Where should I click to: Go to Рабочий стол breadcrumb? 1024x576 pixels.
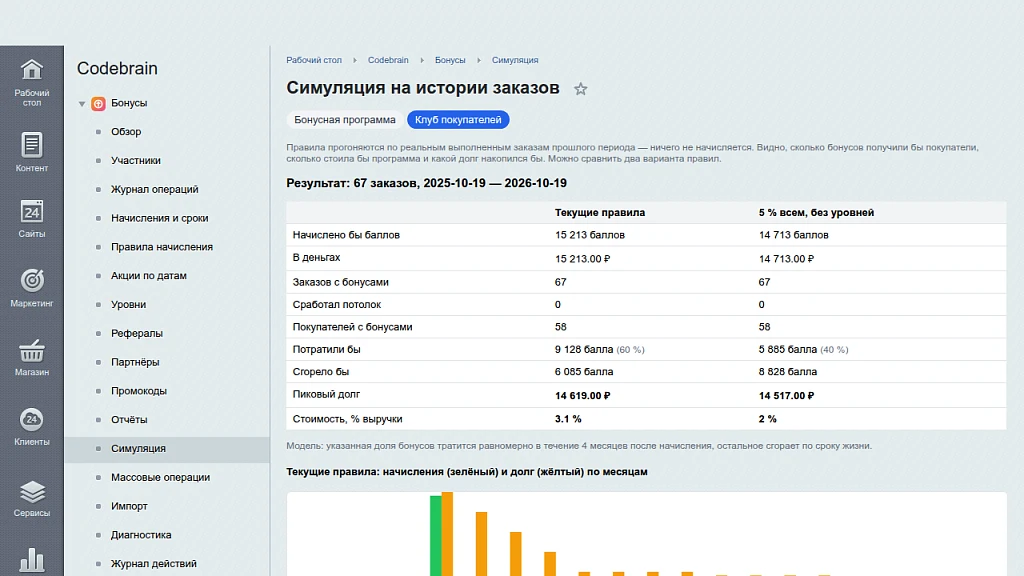[314, 60]
